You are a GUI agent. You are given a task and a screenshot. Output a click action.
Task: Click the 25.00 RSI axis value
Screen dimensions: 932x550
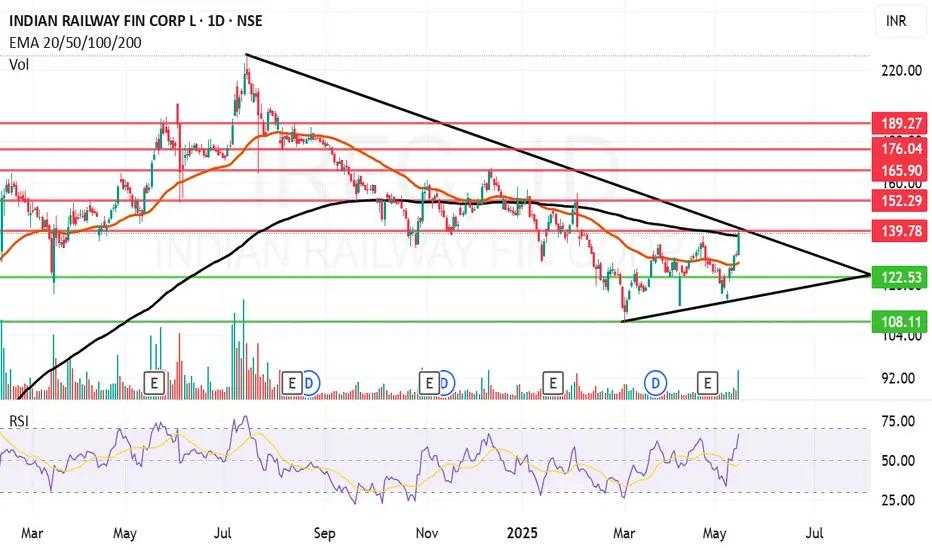click(x=898, y=500)
